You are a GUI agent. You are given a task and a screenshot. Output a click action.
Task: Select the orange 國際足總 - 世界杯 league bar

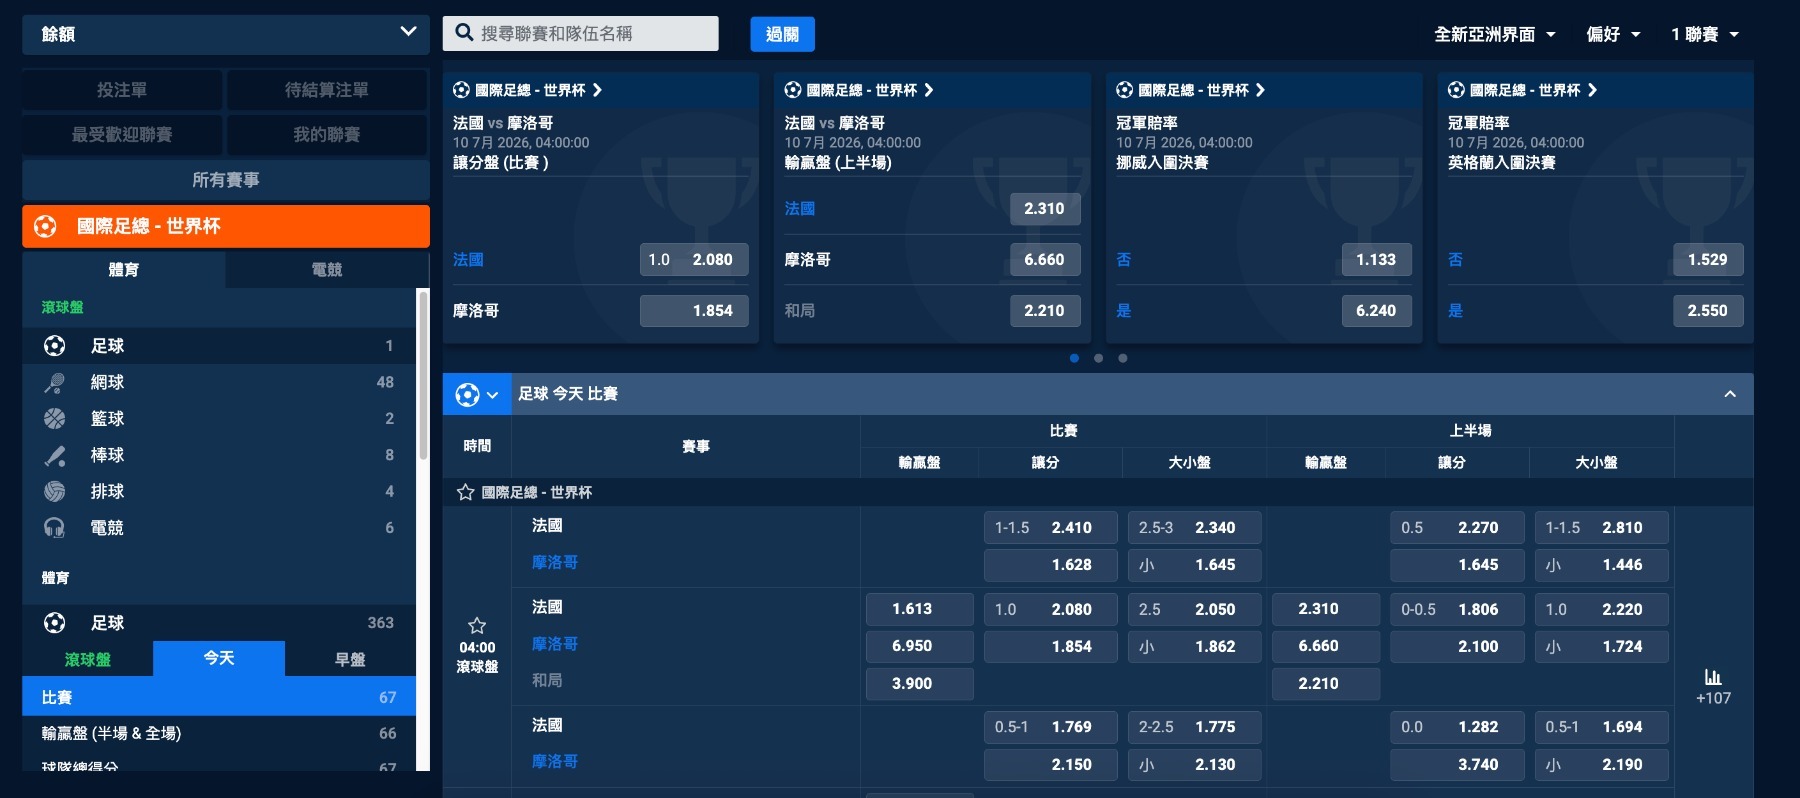pos(226,226)
